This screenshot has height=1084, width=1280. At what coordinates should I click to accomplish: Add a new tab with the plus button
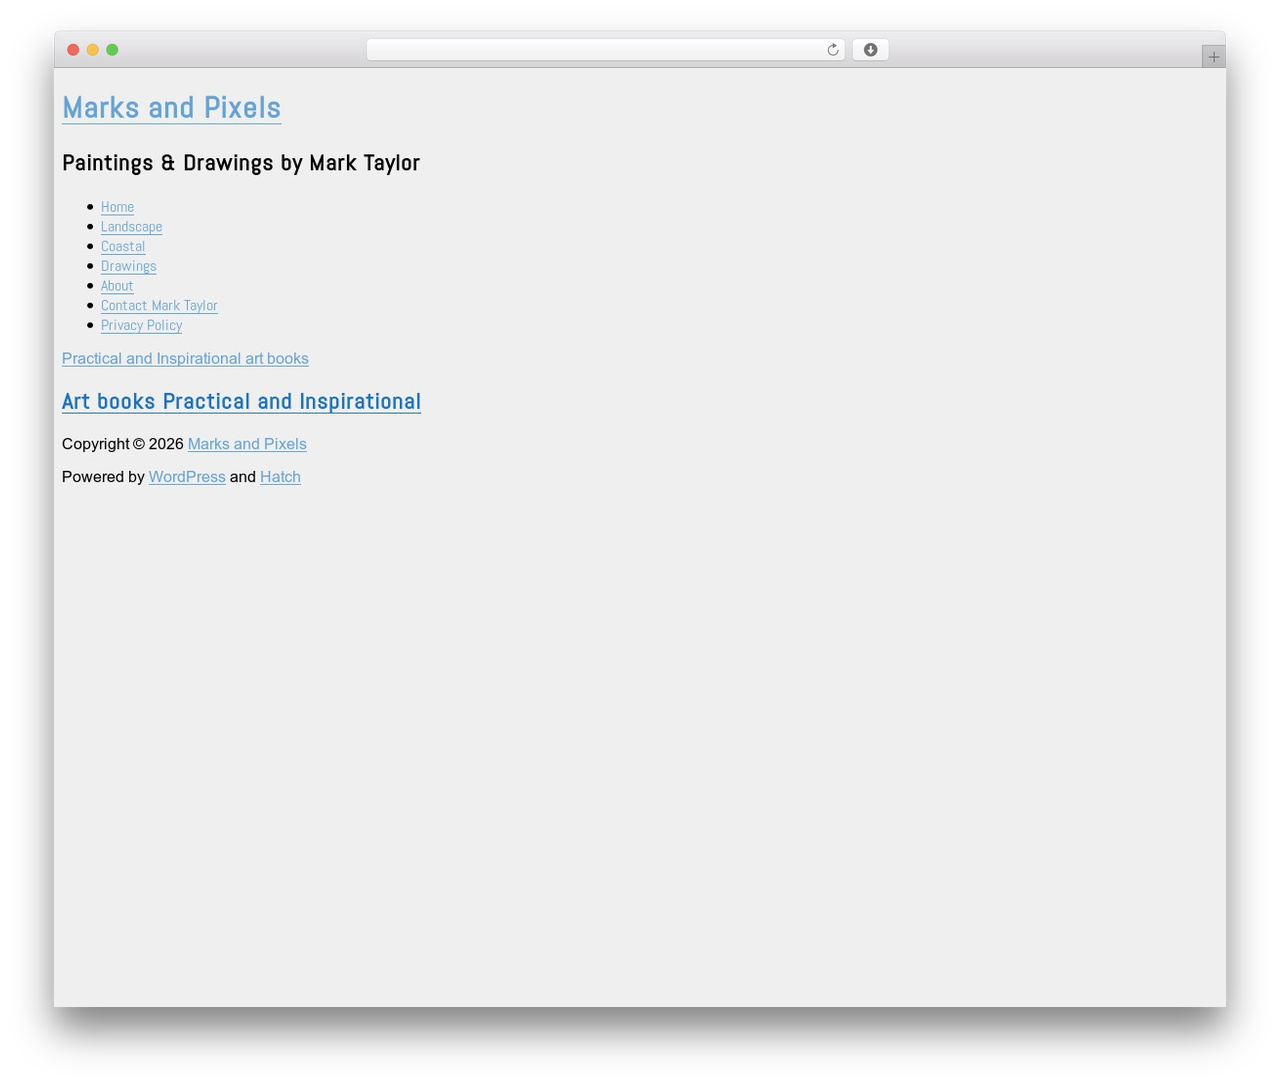coord(1213,57)
